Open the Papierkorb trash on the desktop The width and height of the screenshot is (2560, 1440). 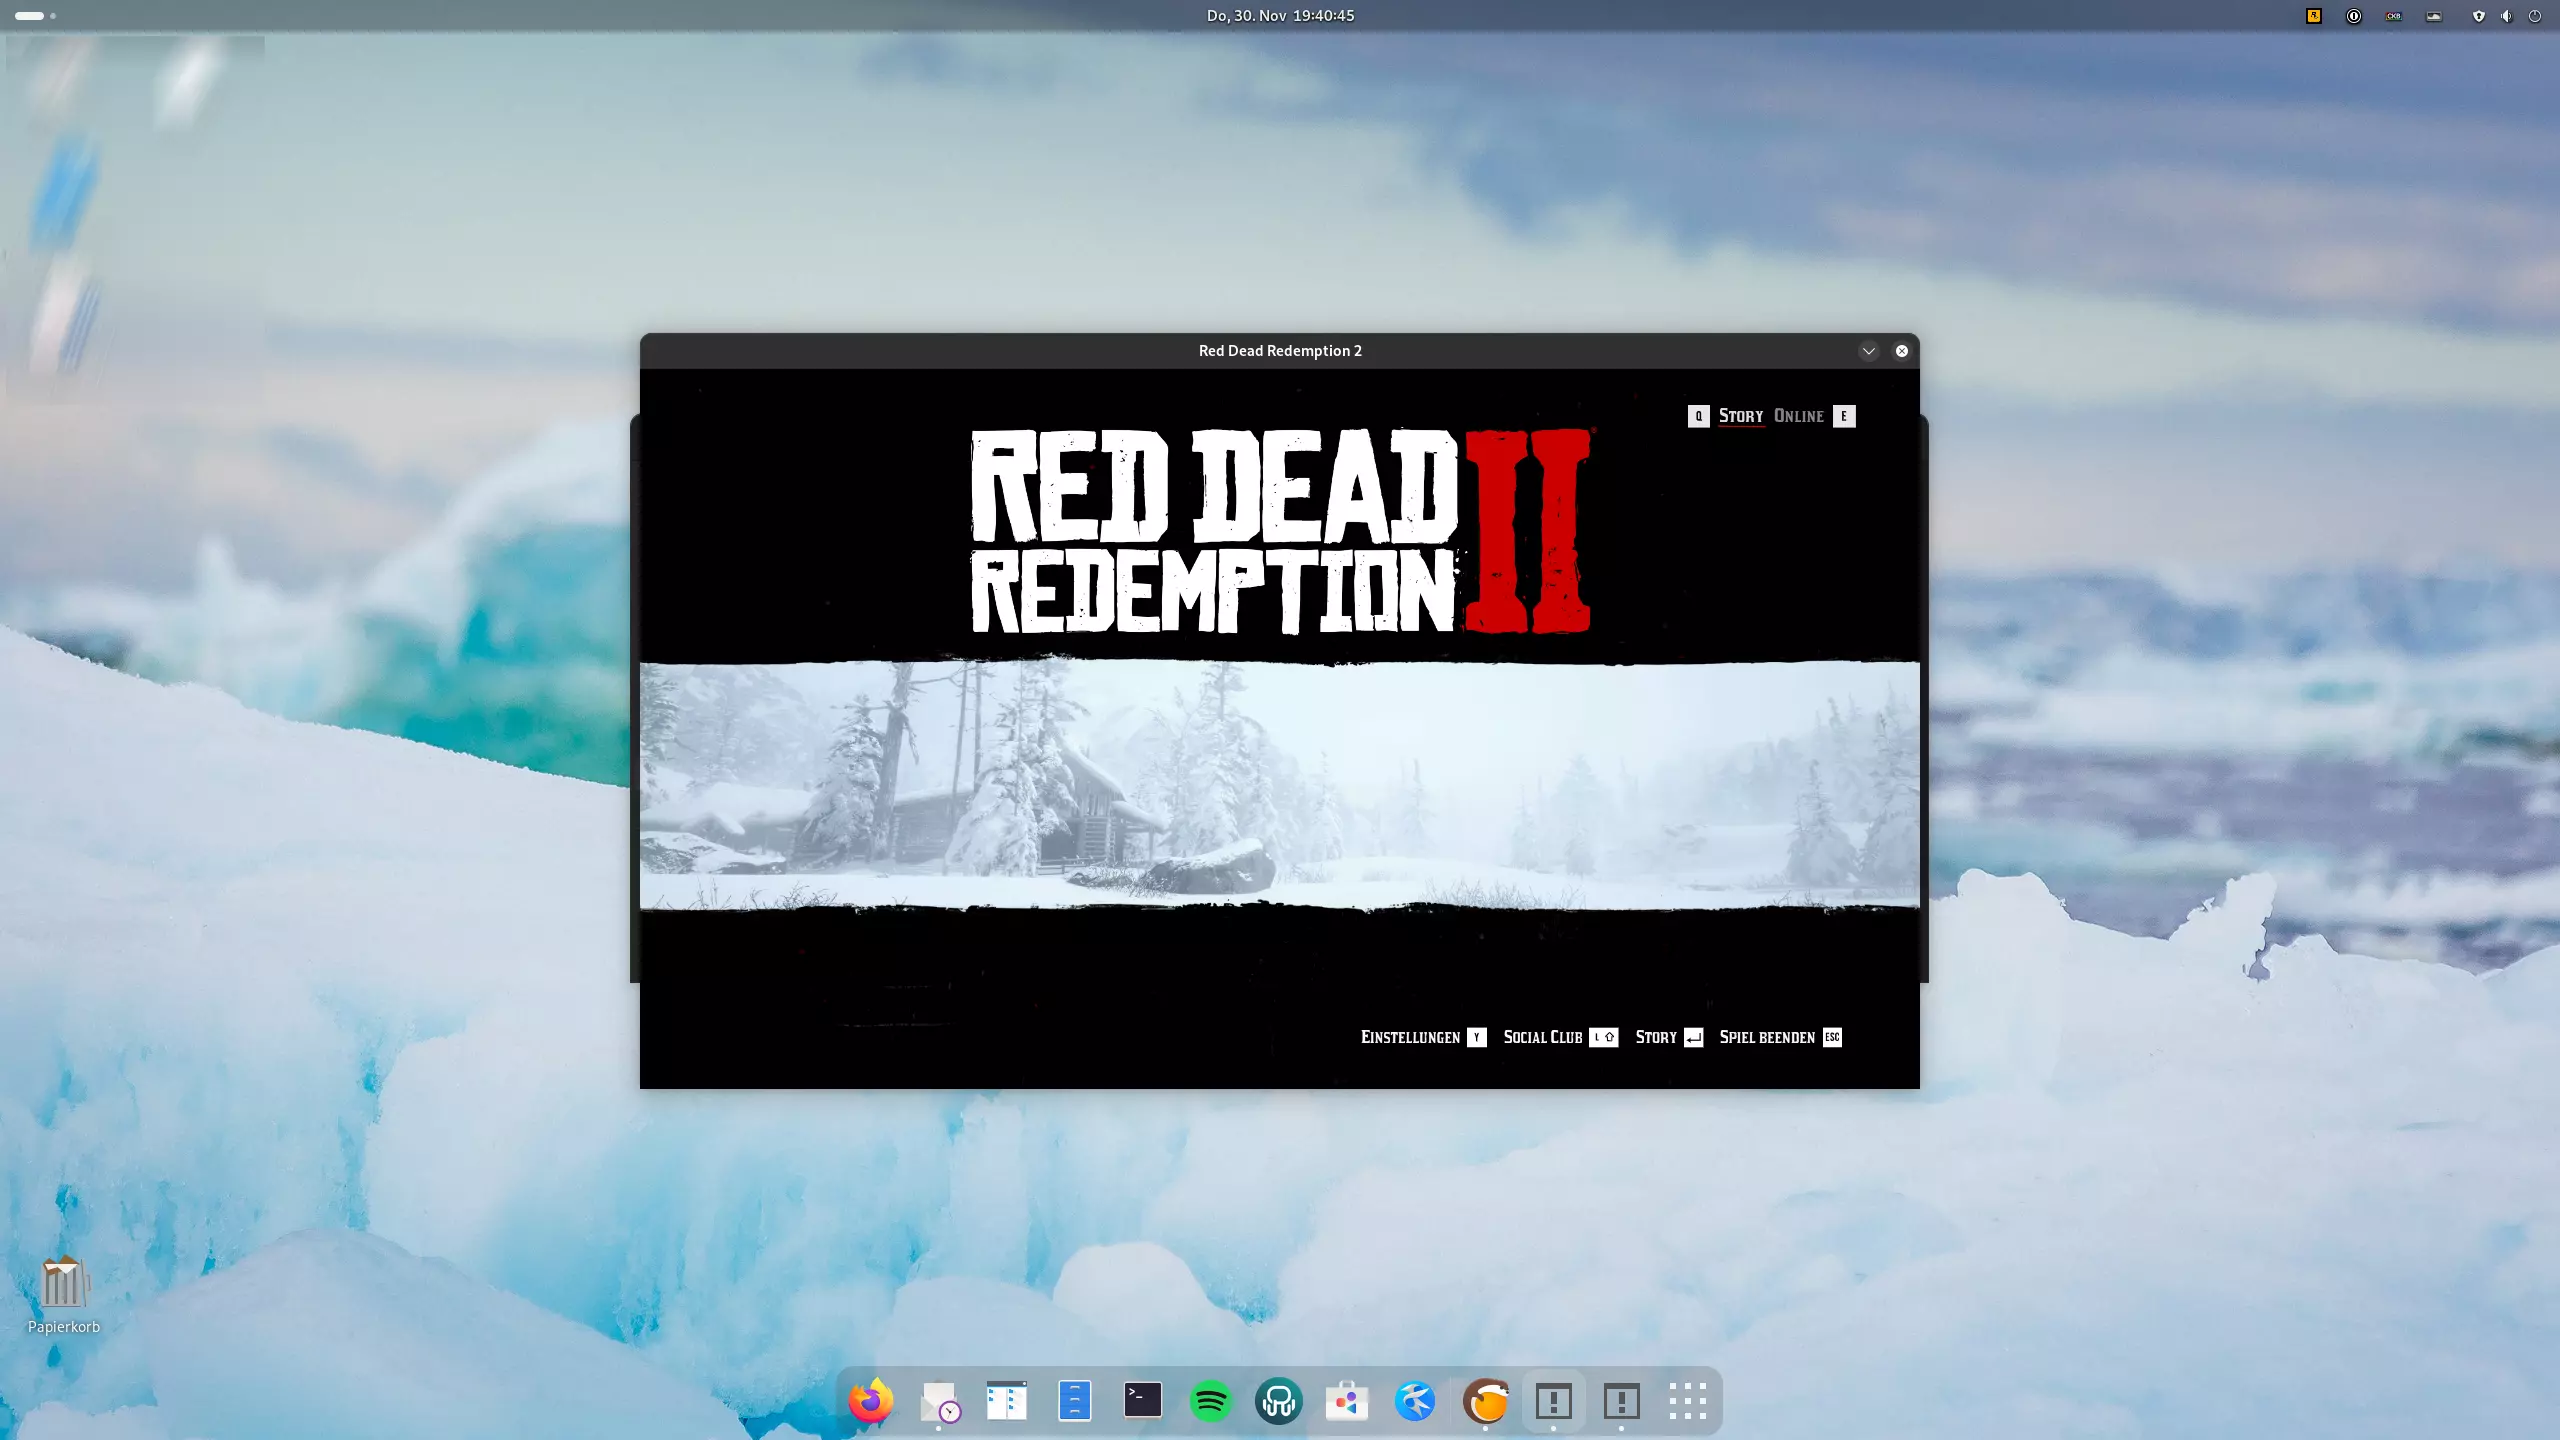(64, 1294)
